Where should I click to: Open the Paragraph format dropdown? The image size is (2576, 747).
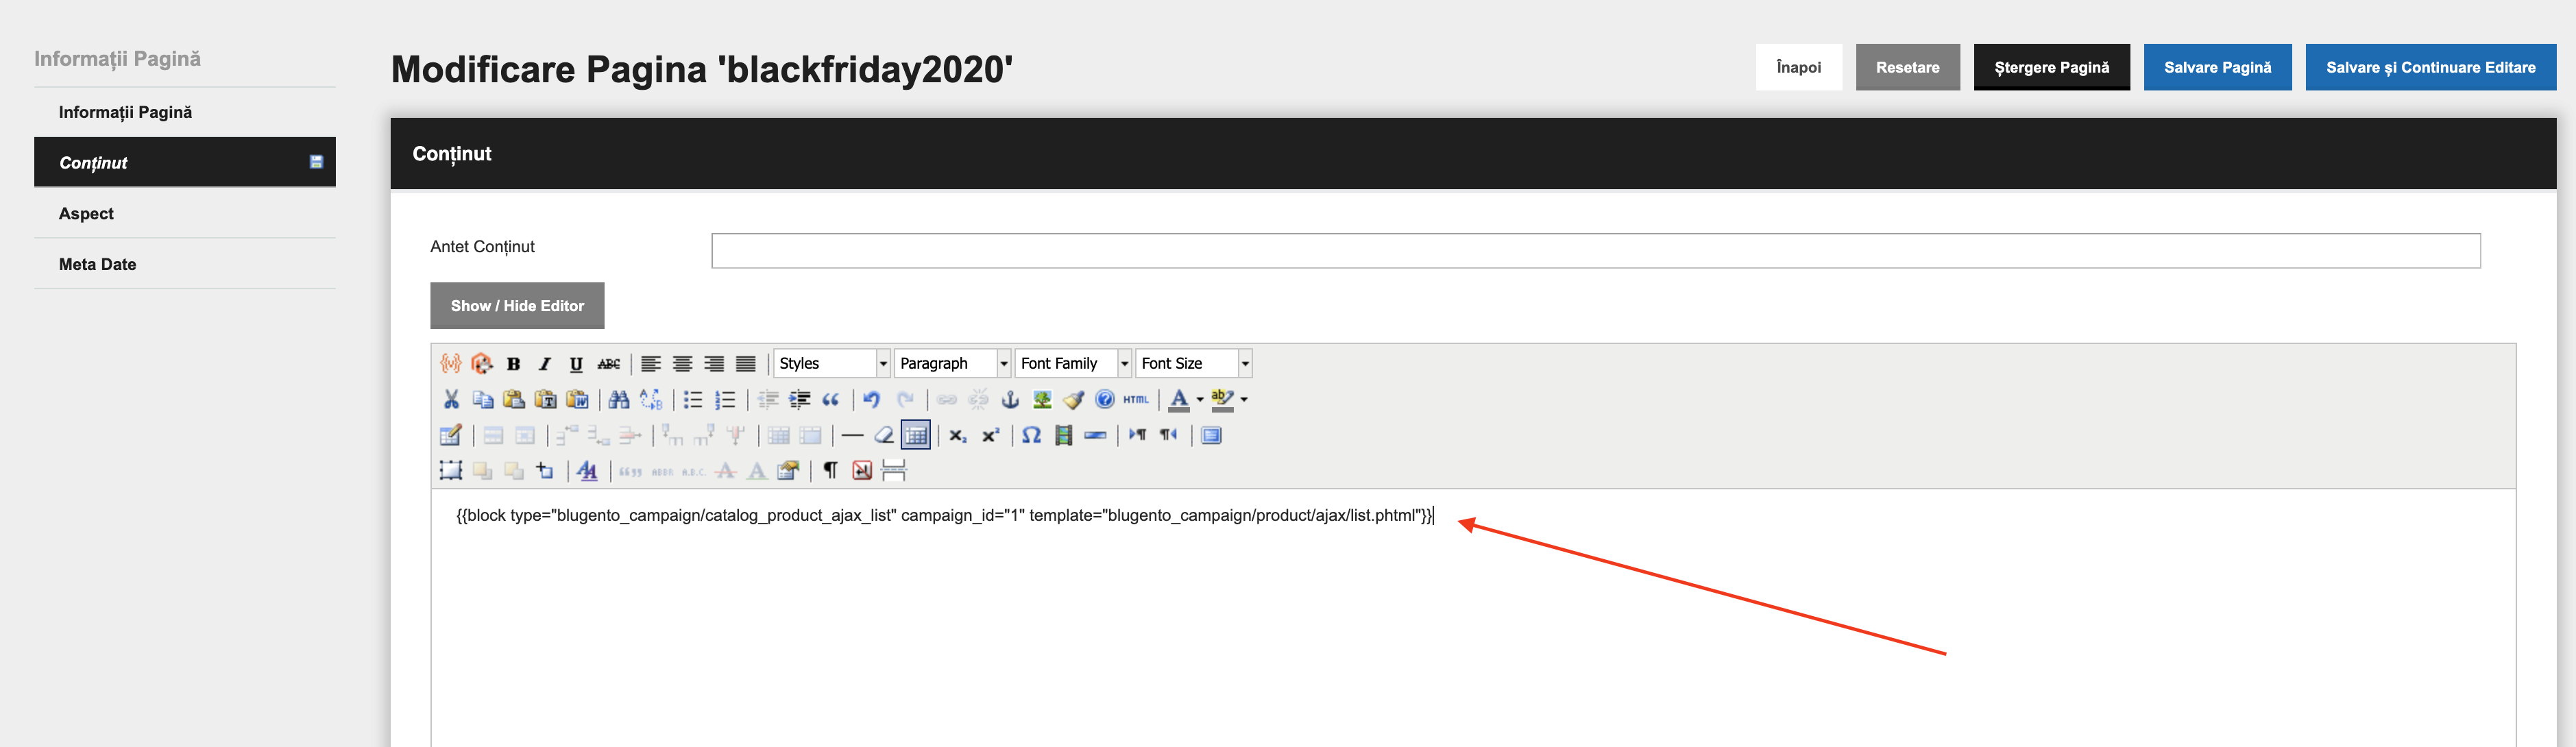tap(953, 363)
